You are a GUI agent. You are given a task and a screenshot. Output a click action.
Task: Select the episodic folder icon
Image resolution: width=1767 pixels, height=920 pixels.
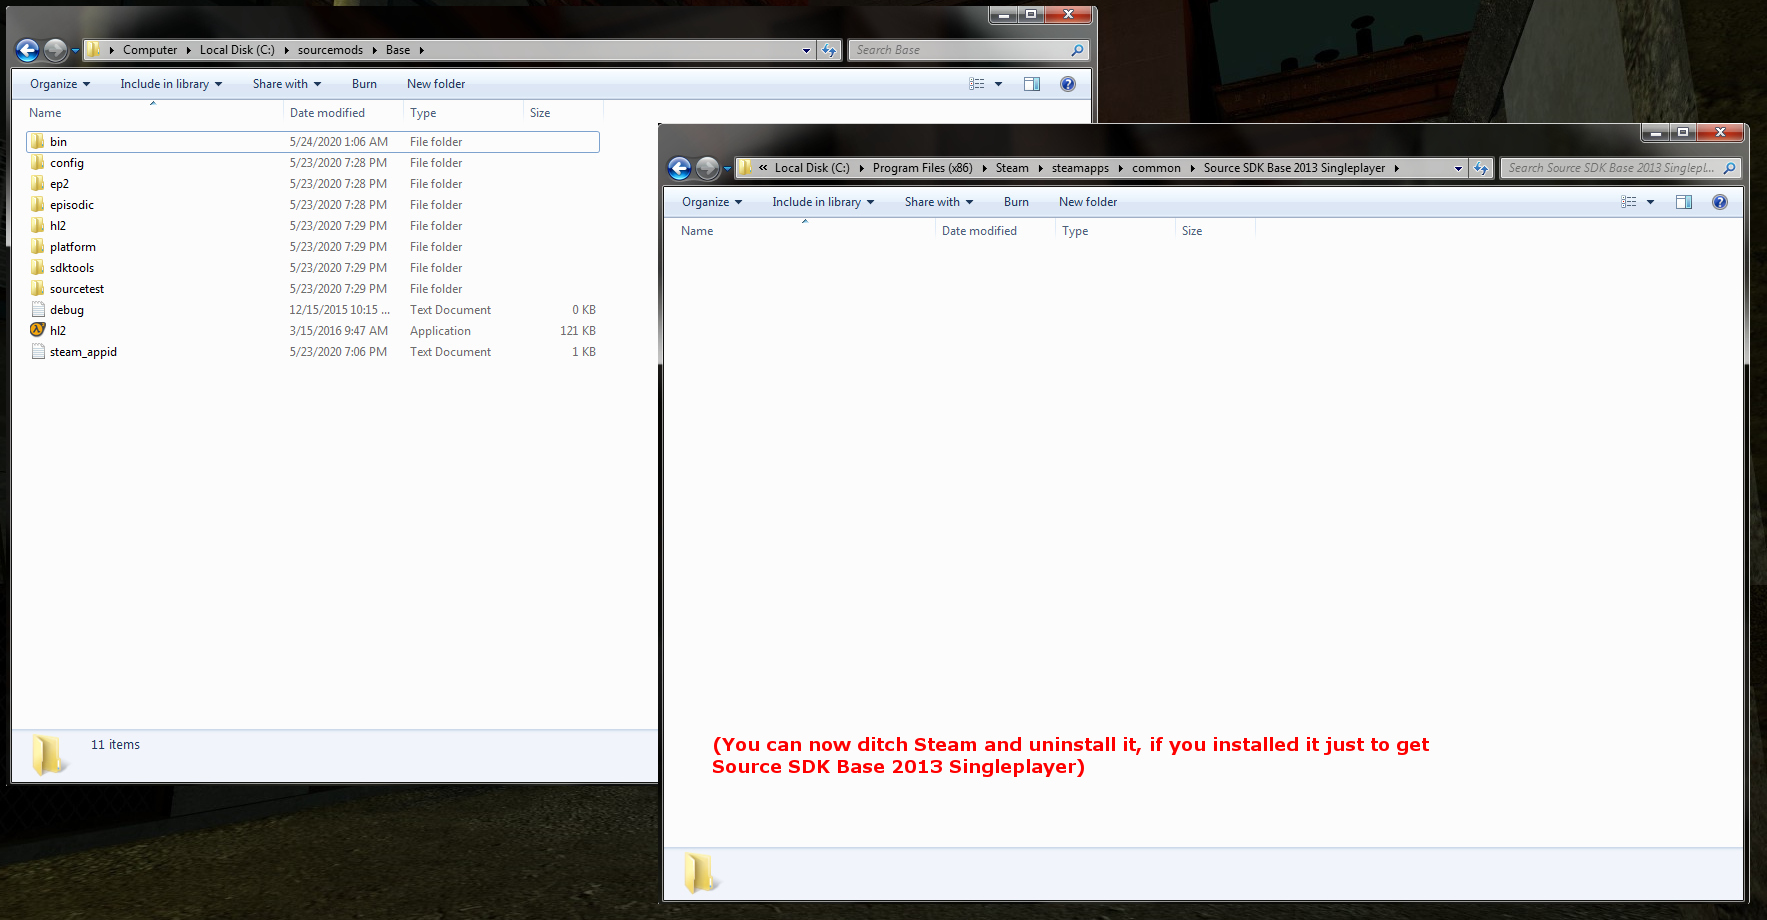click(x=38, y=205)
